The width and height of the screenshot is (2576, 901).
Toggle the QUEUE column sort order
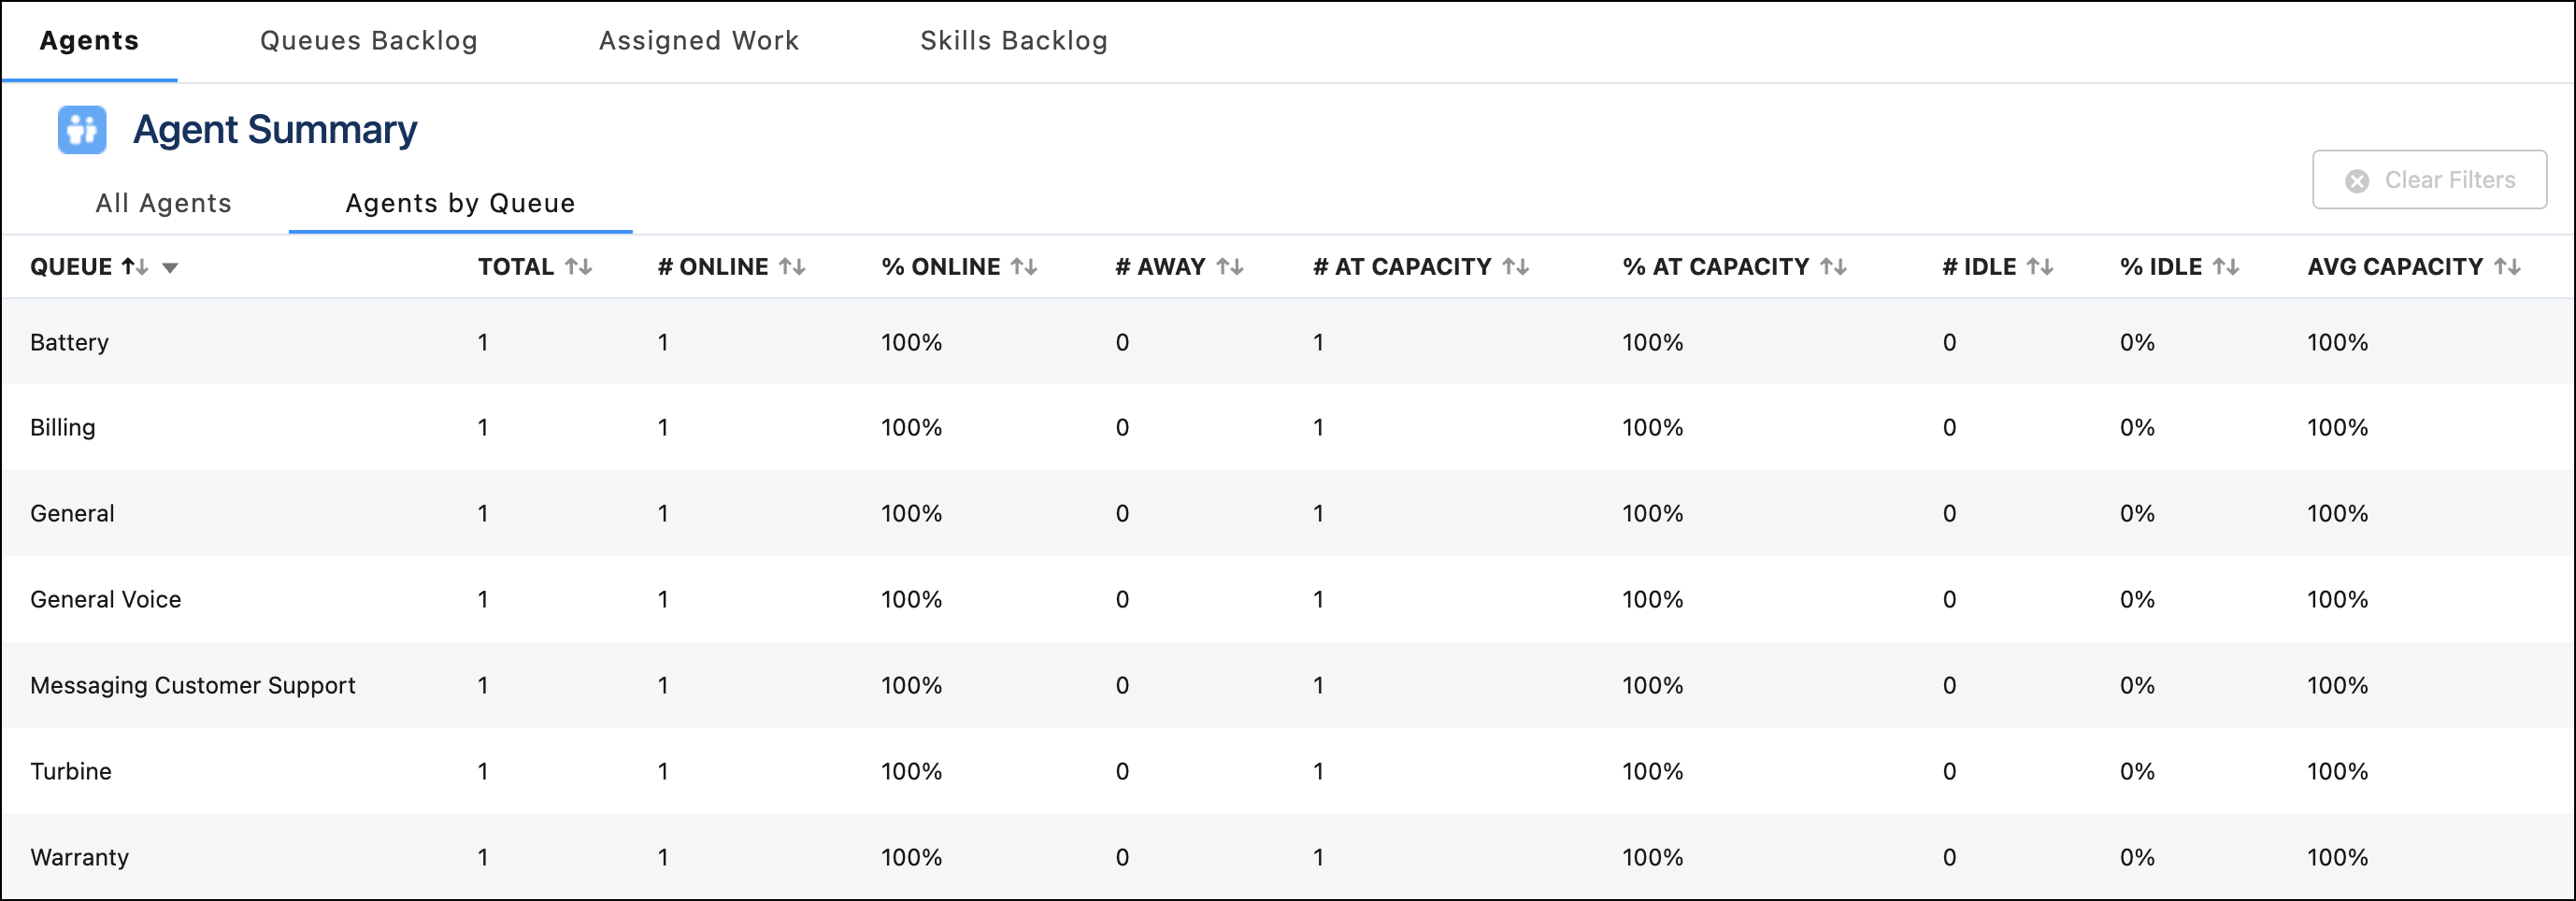135,266
